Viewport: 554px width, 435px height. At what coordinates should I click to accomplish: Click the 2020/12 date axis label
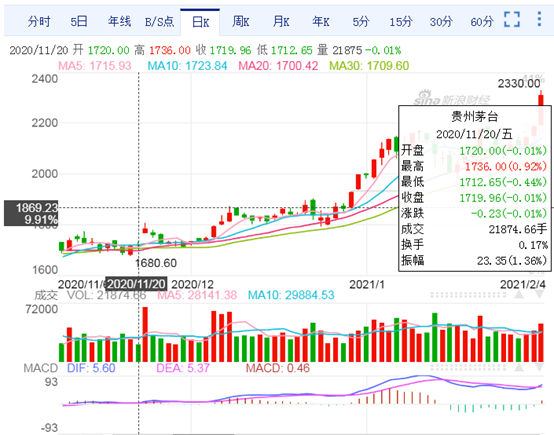[193, 284]
